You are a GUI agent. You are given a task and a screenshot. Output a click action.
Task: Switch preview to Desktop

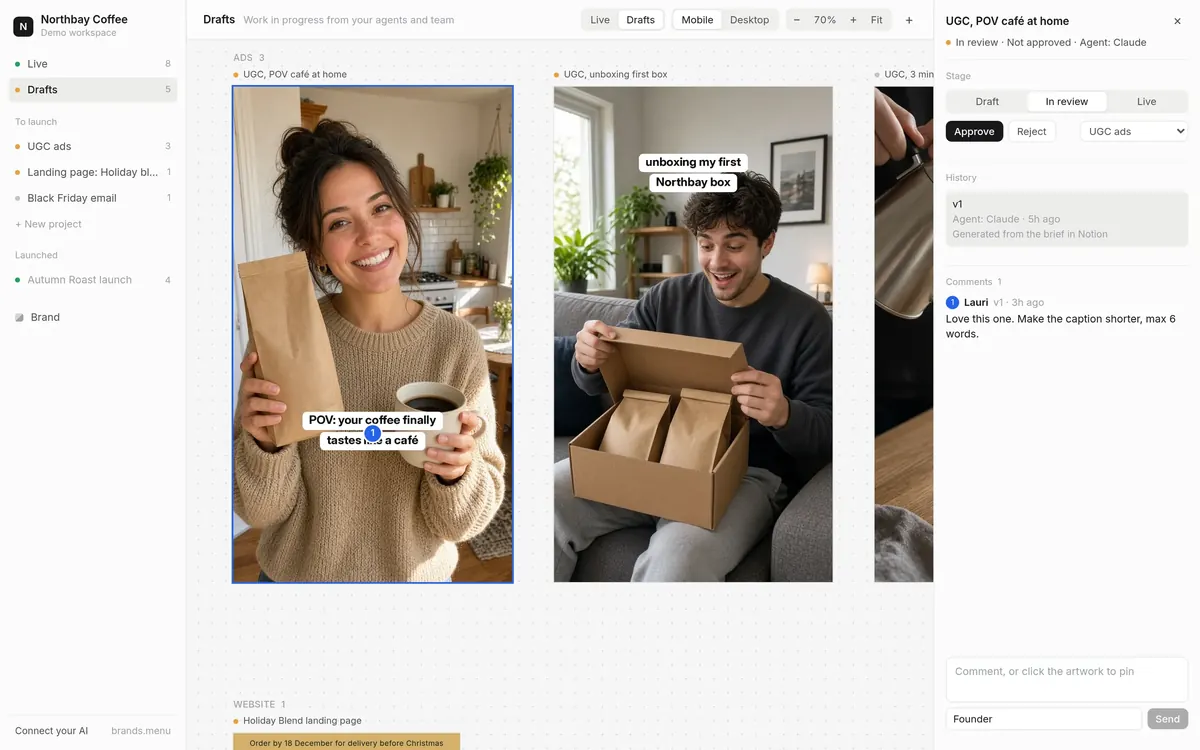(750, 20)
